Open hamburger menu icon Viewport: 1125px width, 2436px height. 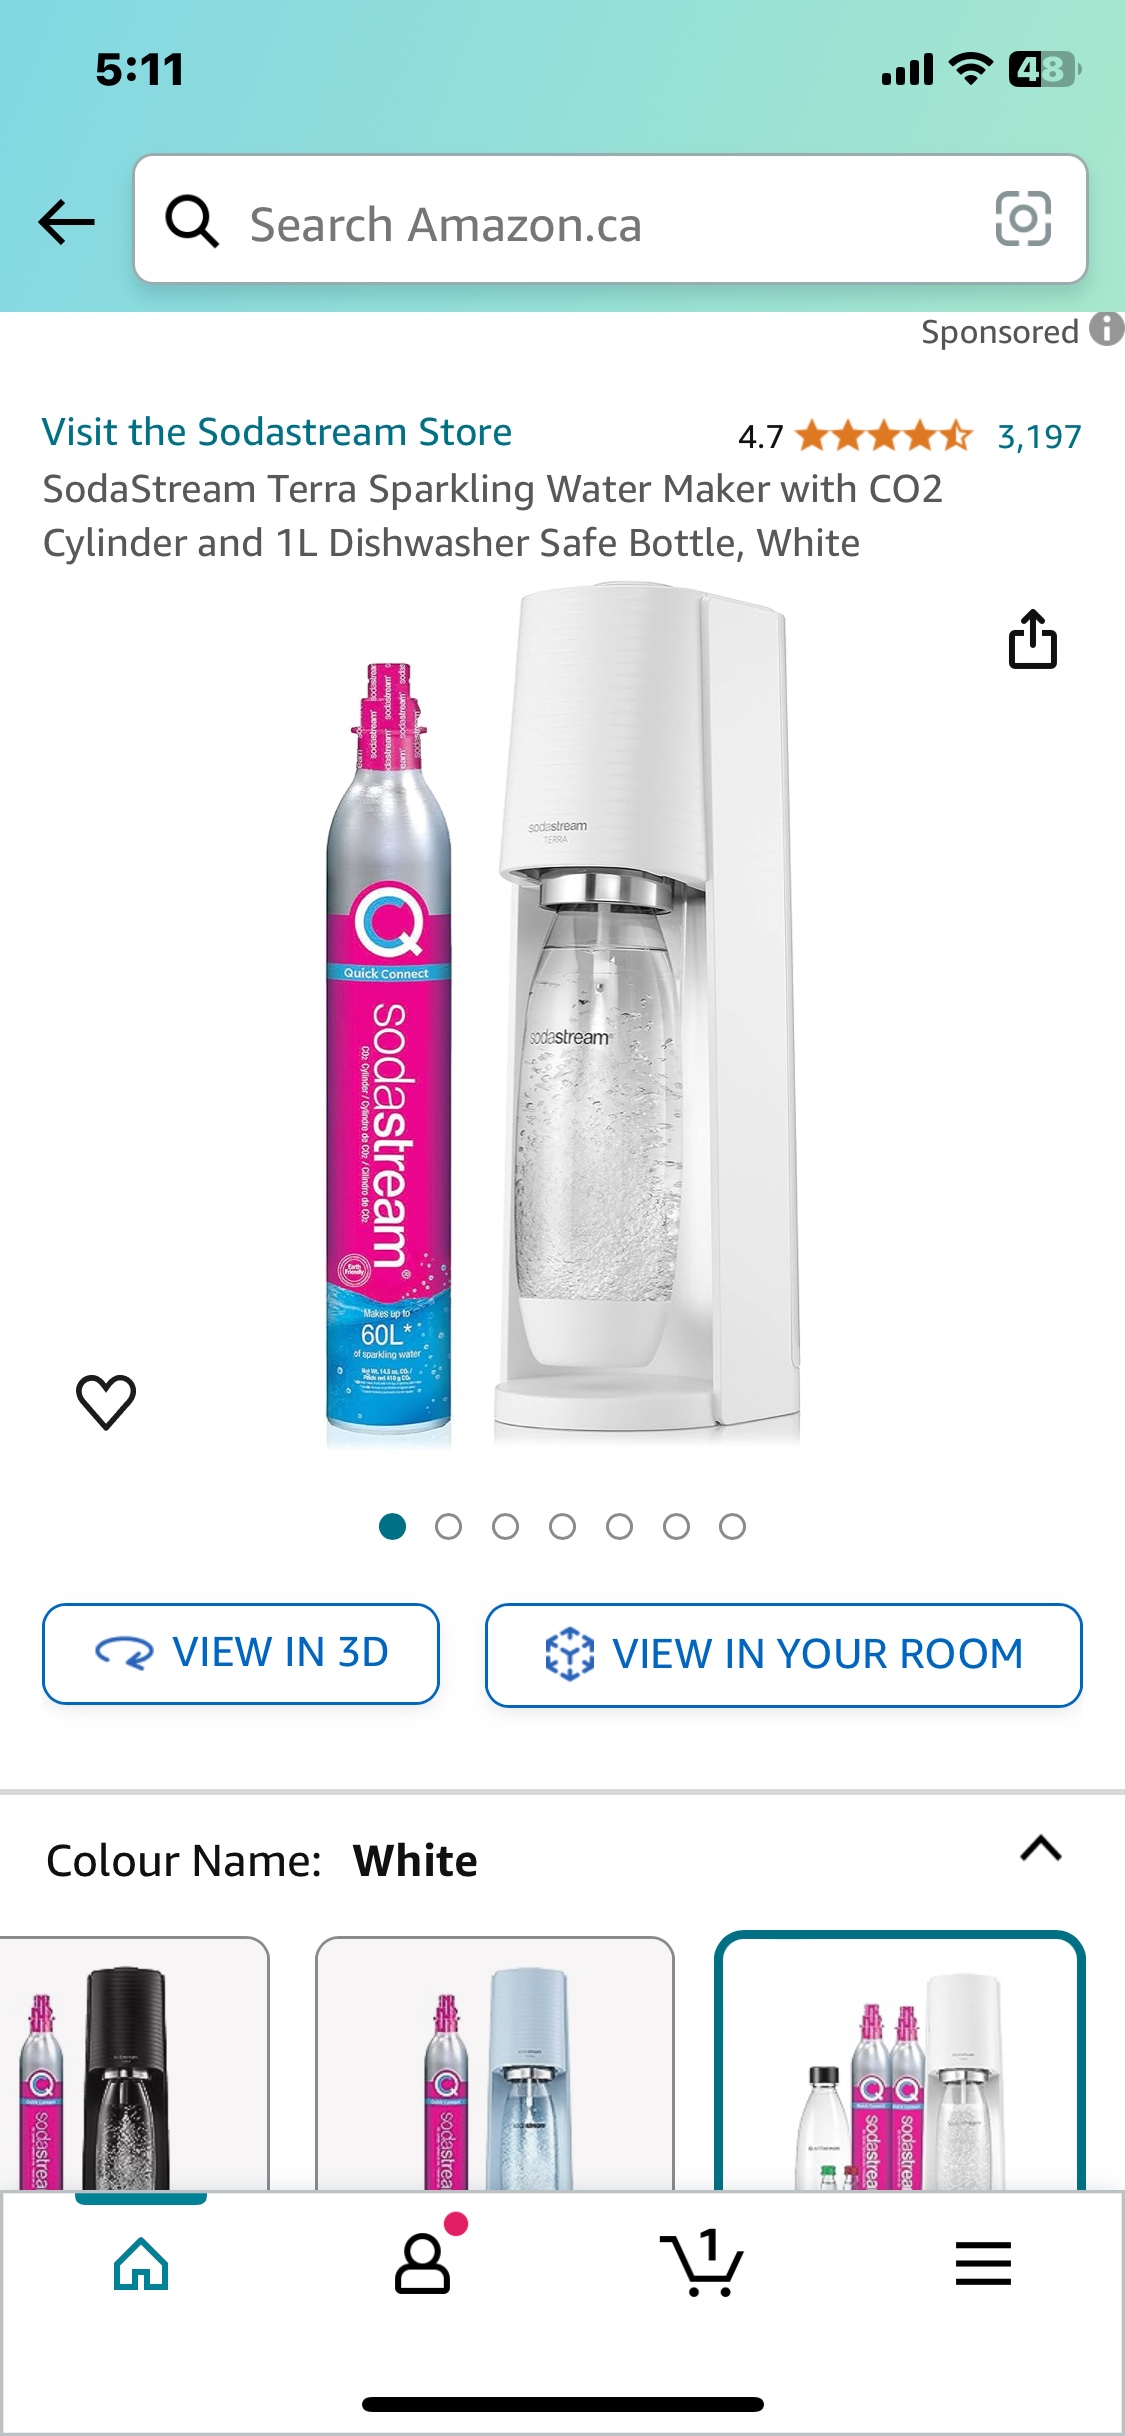pos(983,2263)
